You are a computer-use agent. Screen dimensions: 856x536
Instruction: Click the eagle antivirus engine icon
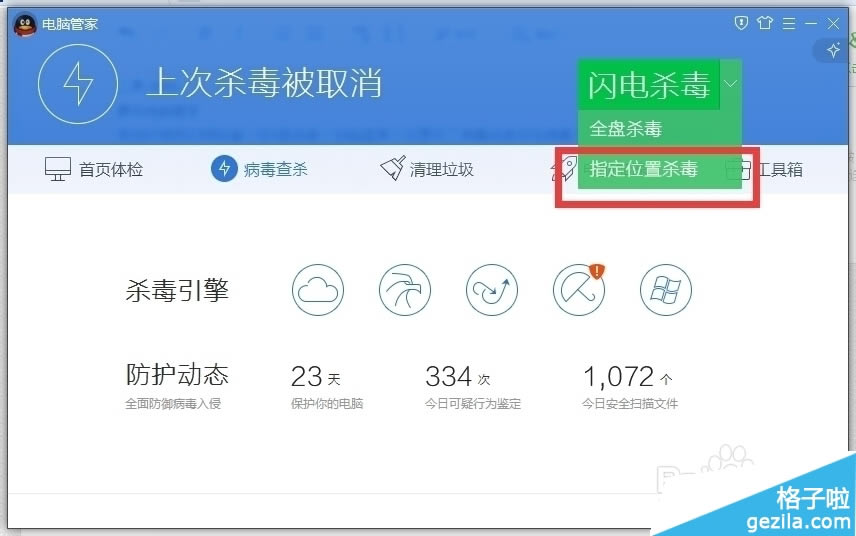coord(405,291)
